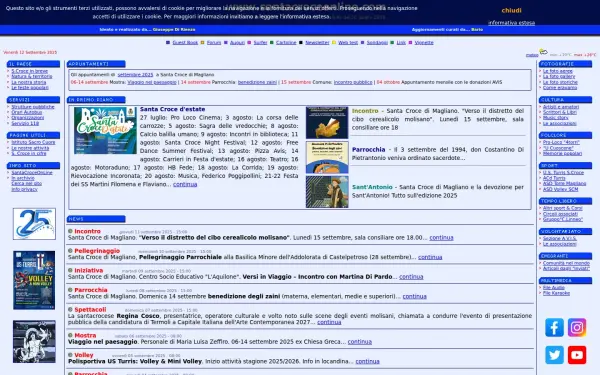Open the Cartoline link
Image resolution: width=600 pixels, height=375 pixels.
(286, 42)
